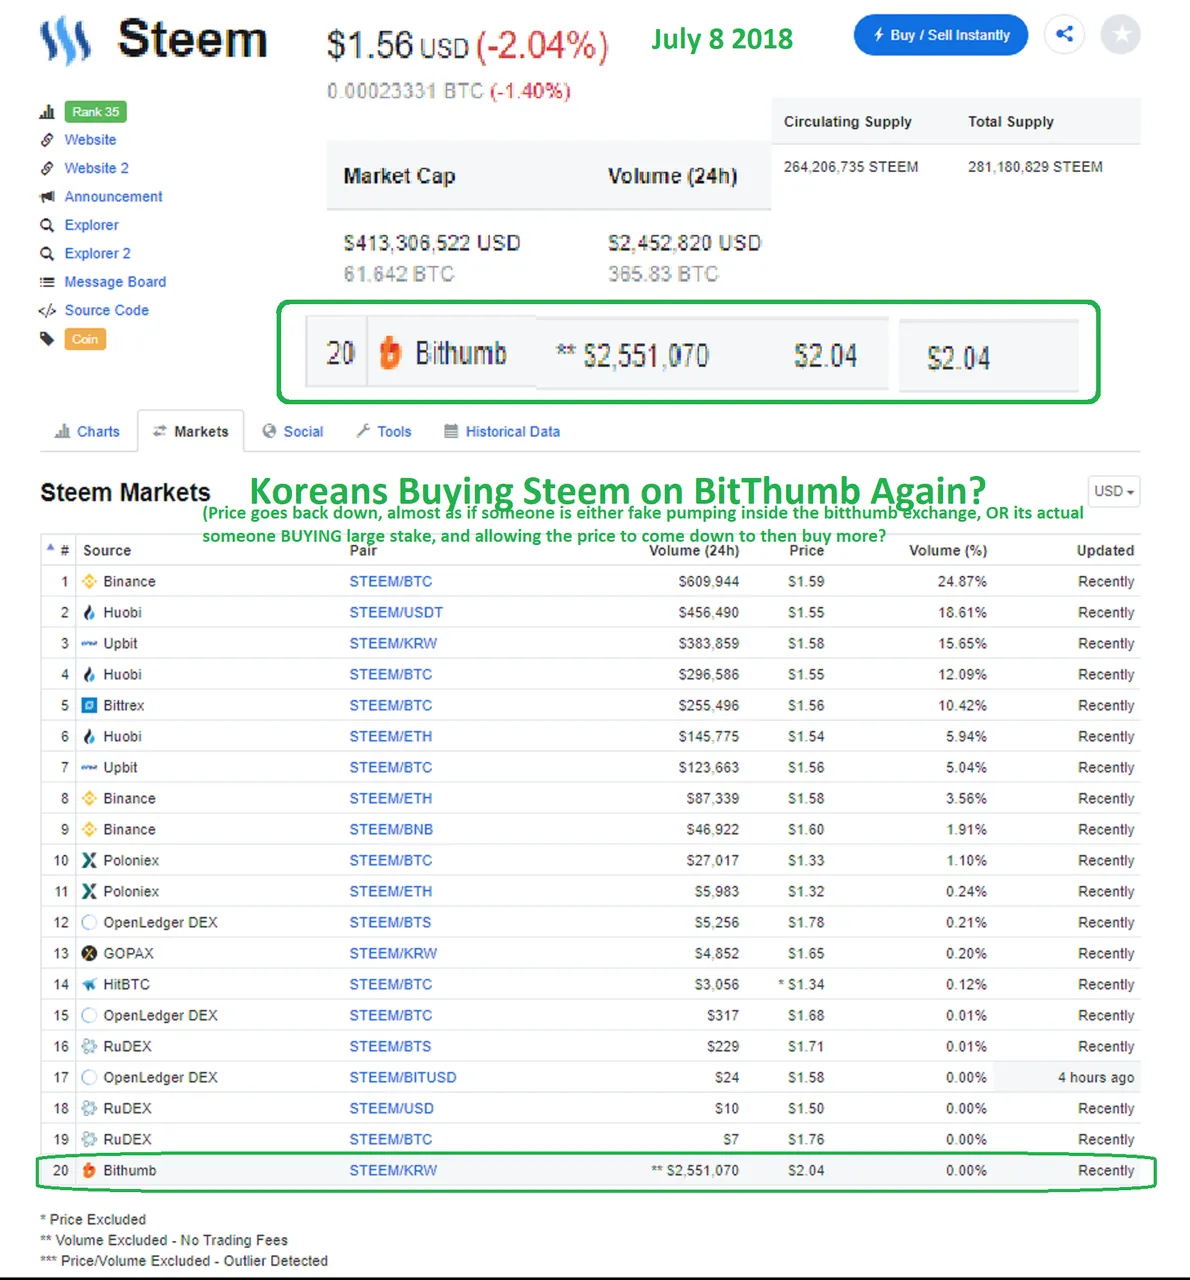The width and height of the screenshot is (1190, 1280).
Task: Open STEEM/KRW pair on Bithumb
Action: tap(393, 1170)
